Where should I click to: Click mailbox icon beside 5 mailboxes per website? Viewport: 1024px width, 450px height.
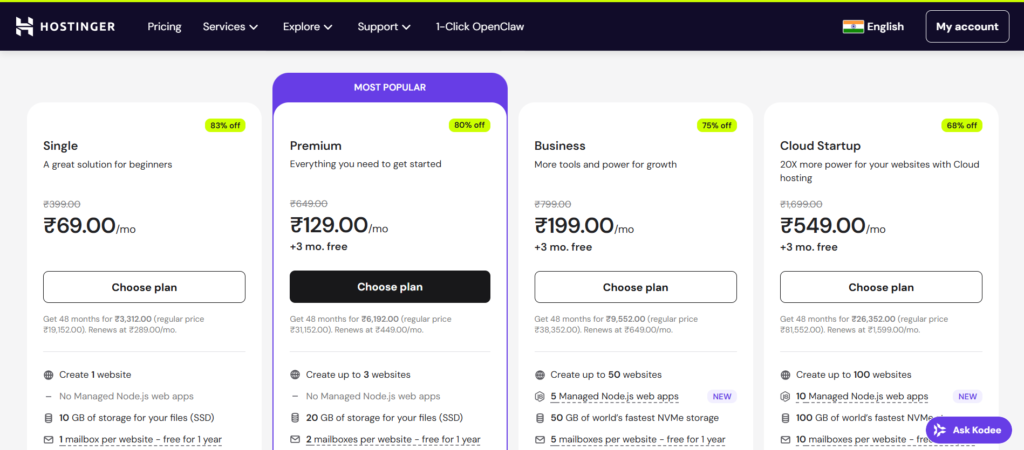click(x=540, y=439)
